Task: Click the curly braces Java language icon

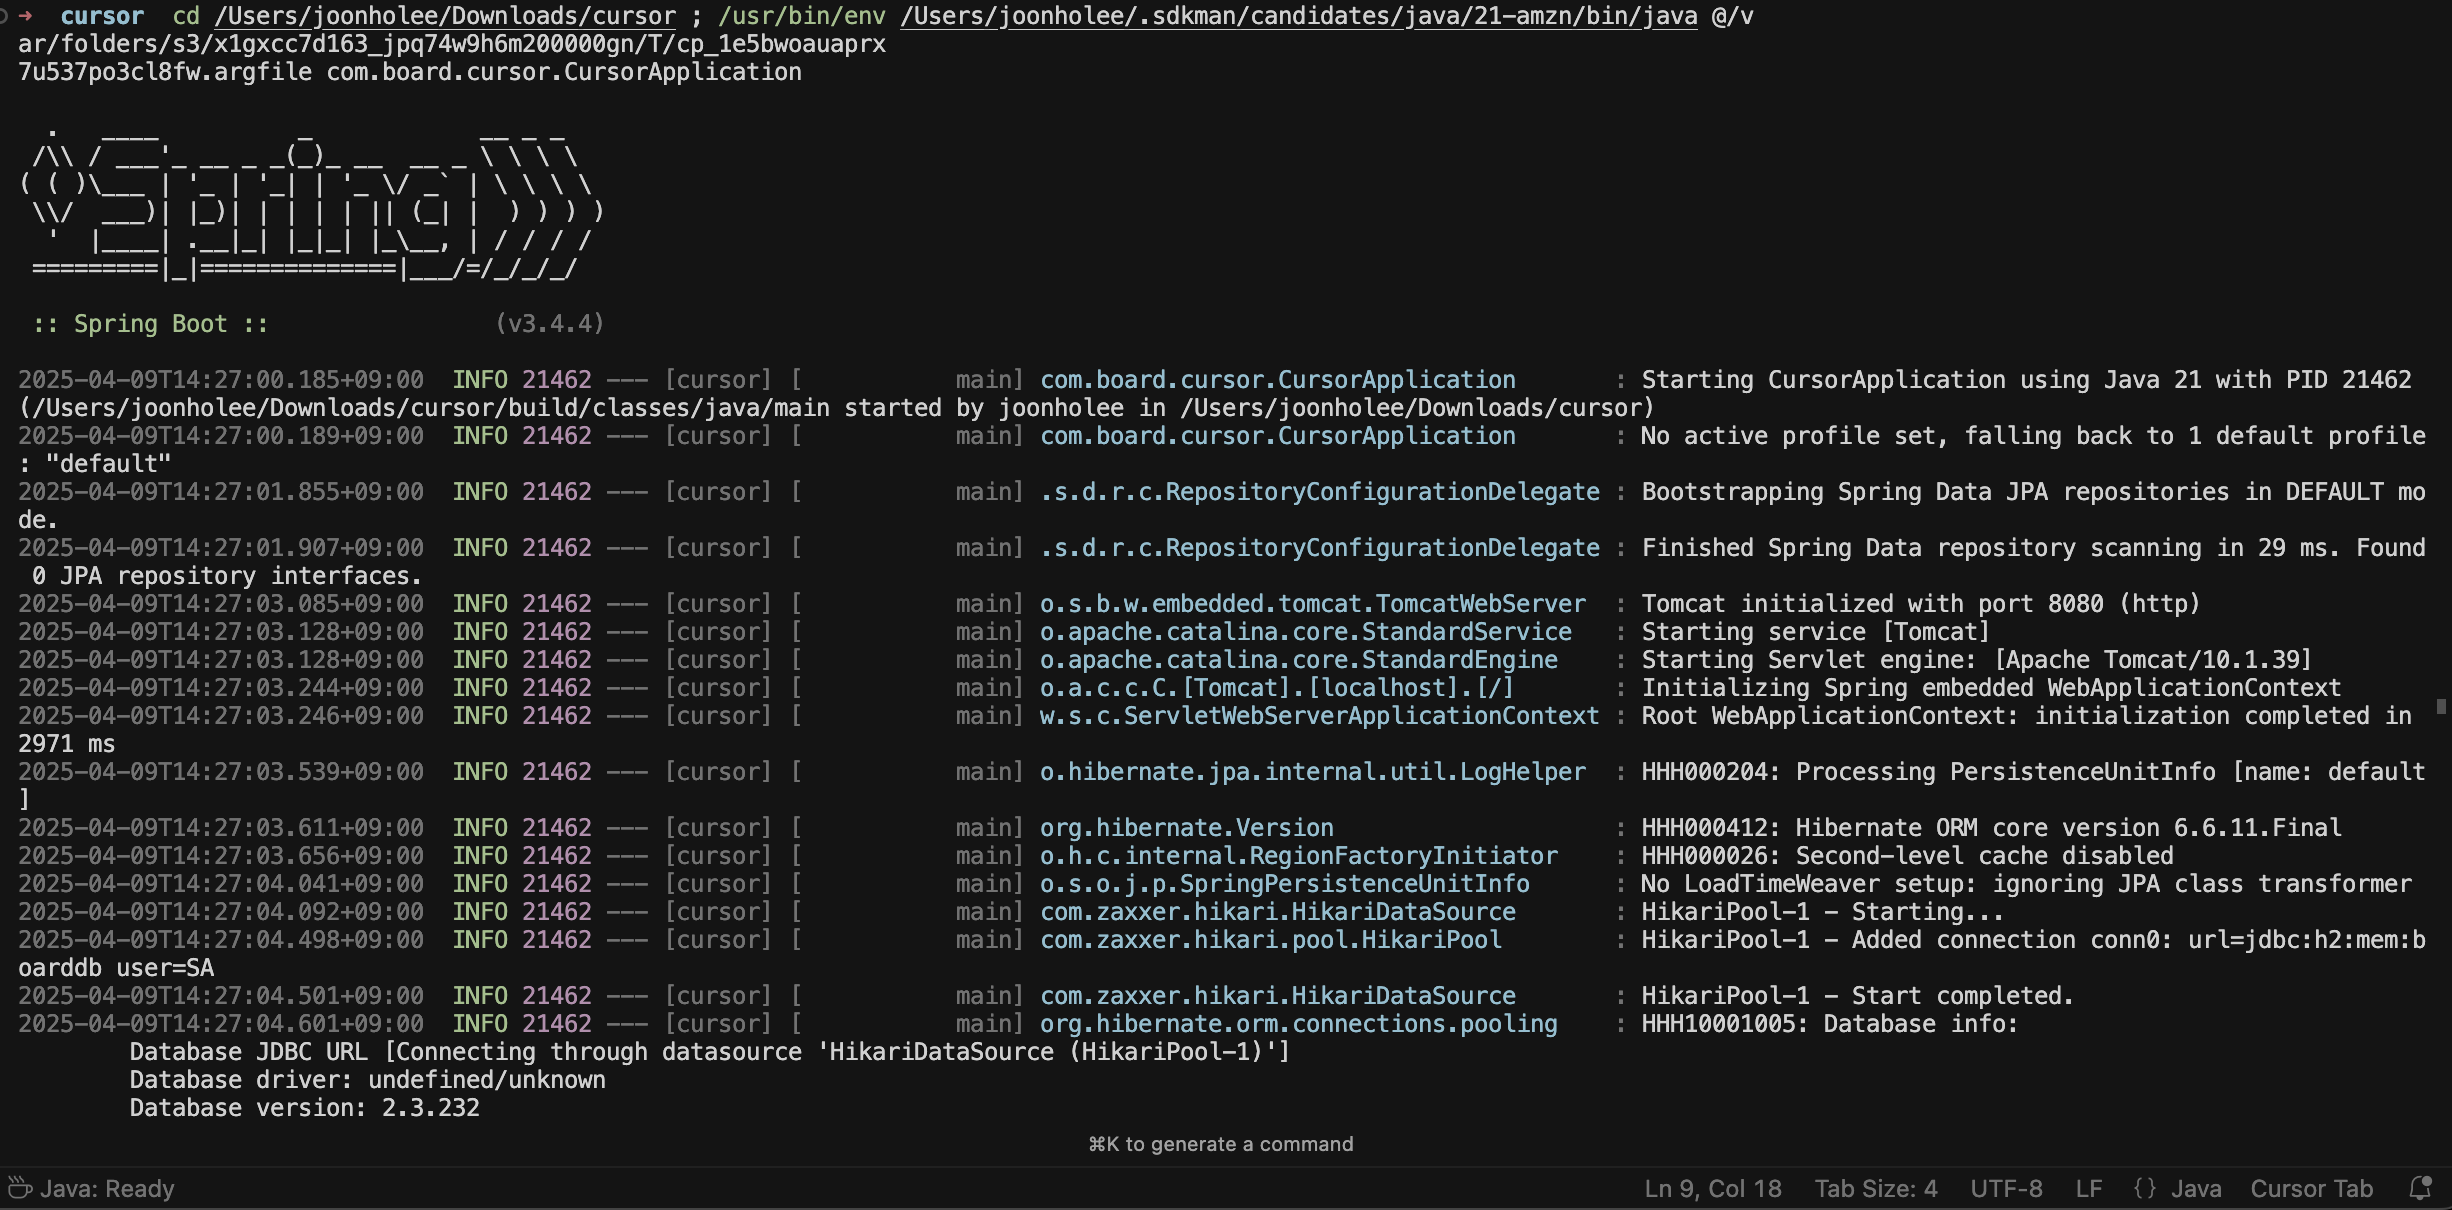Action: click(x=2144, y=1188)
